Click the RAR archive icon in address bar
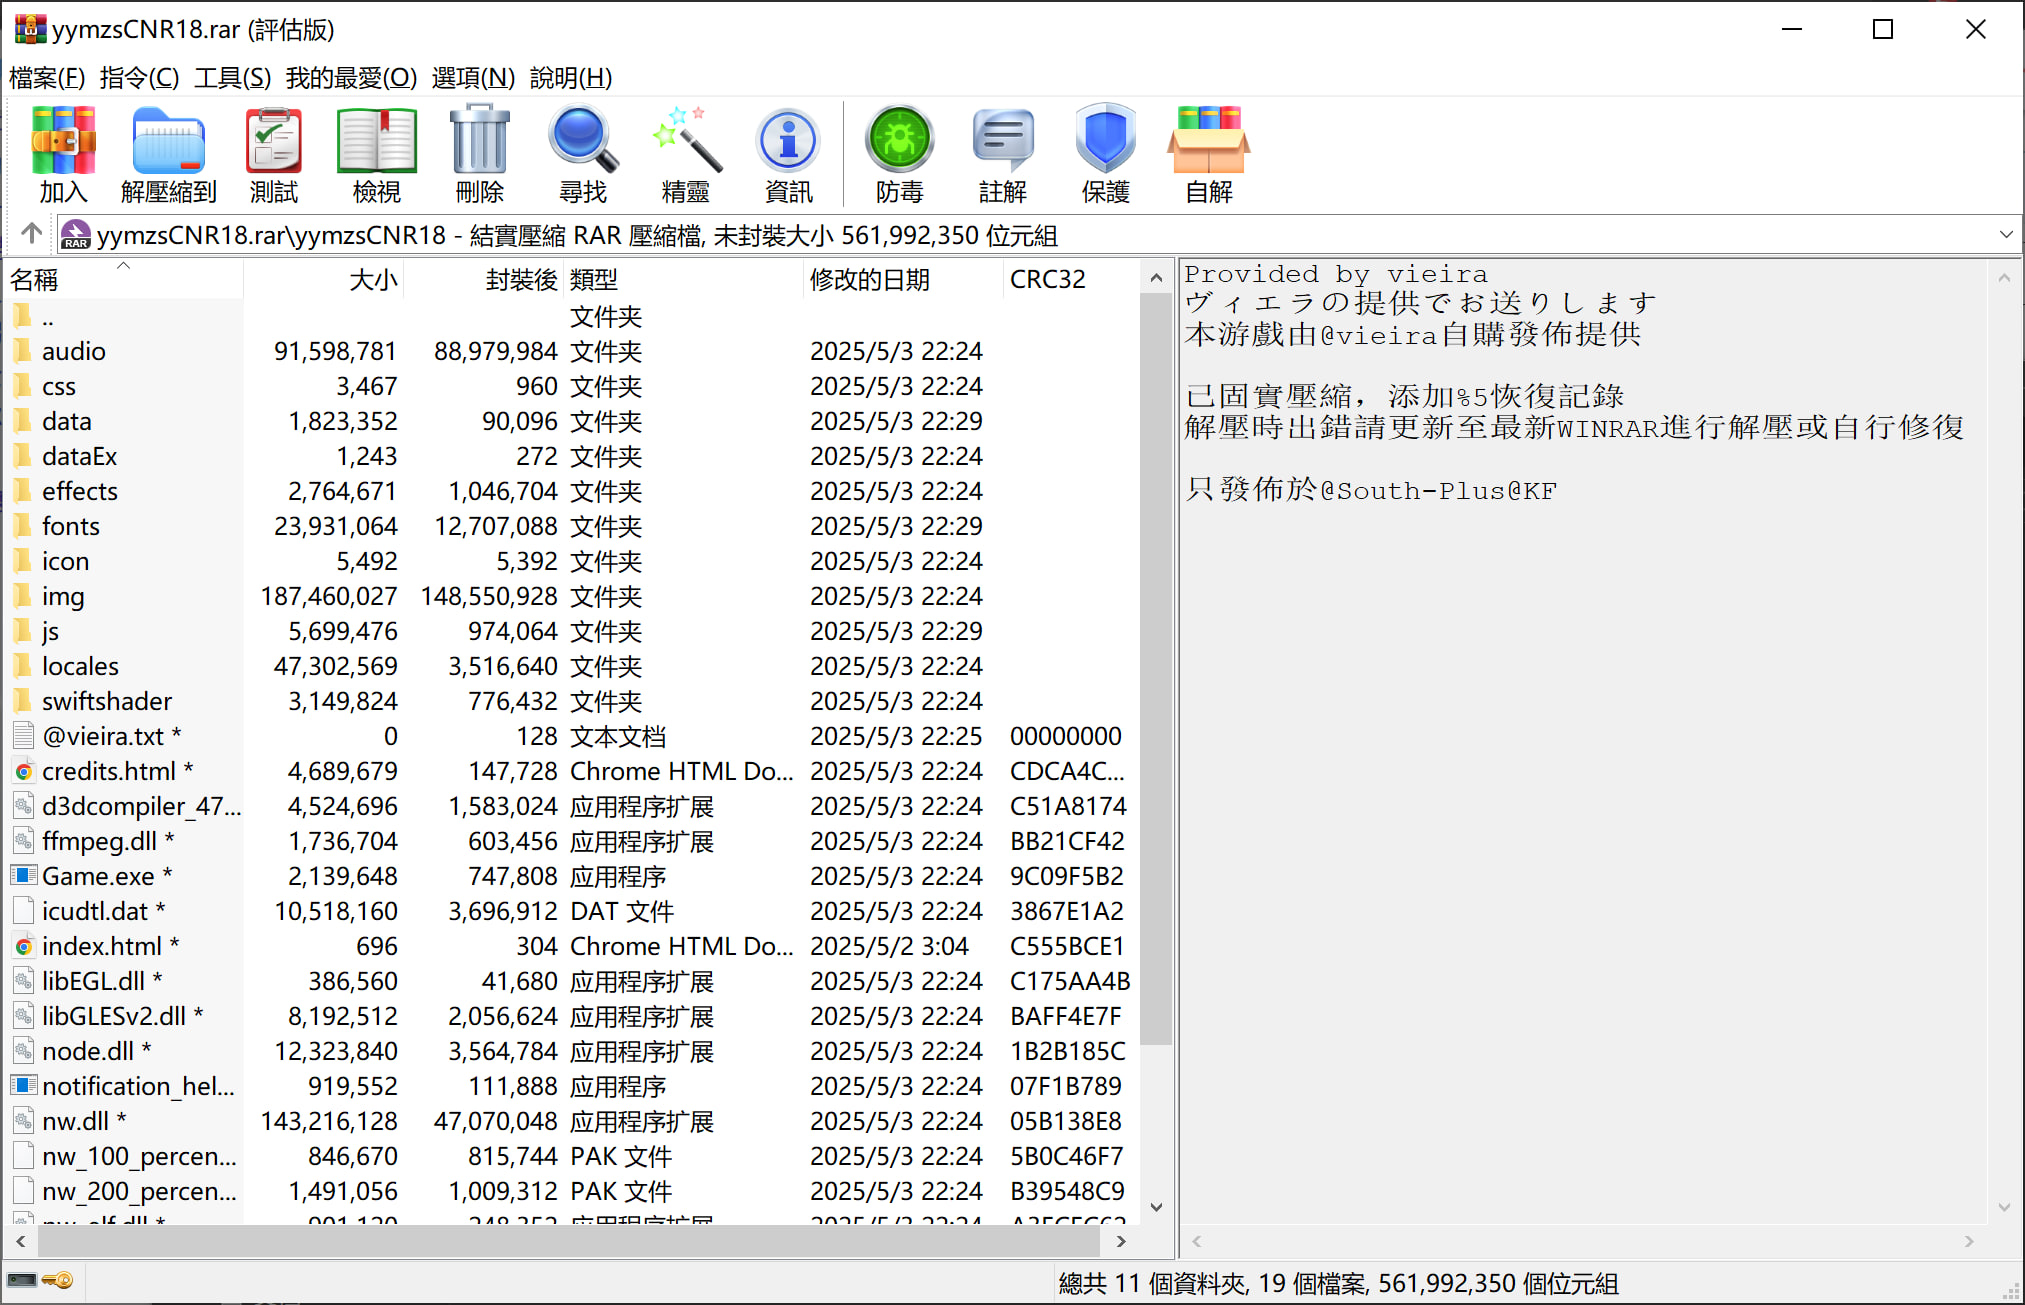The height and width of the screenshot is (1305, 2025). pos(76,235)
